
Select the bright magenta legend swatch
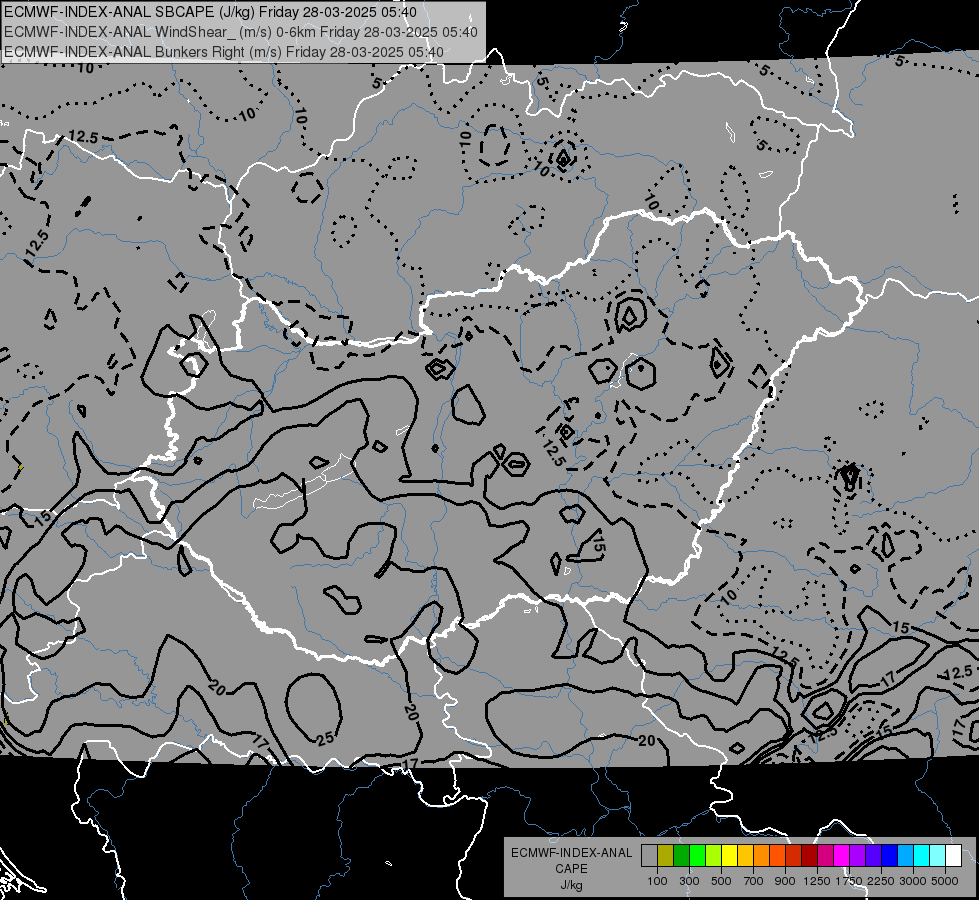tap(842, 856)
